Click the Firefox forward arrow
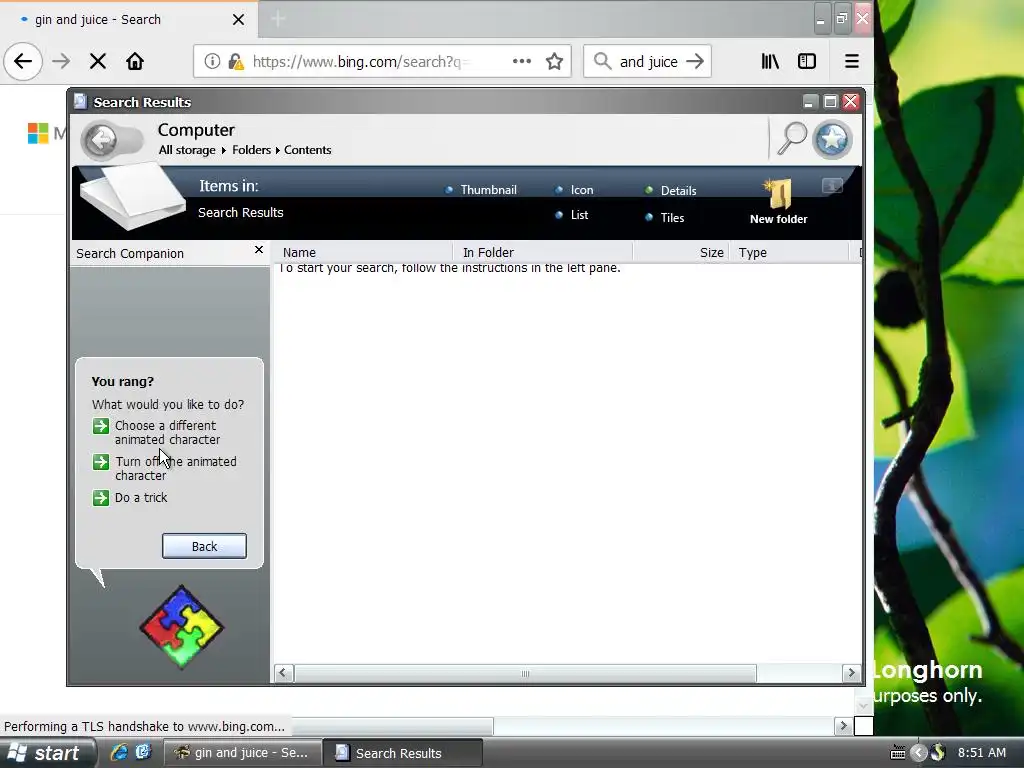The height and width of the screenshot is (768, 1024). [x=61, y=61]
